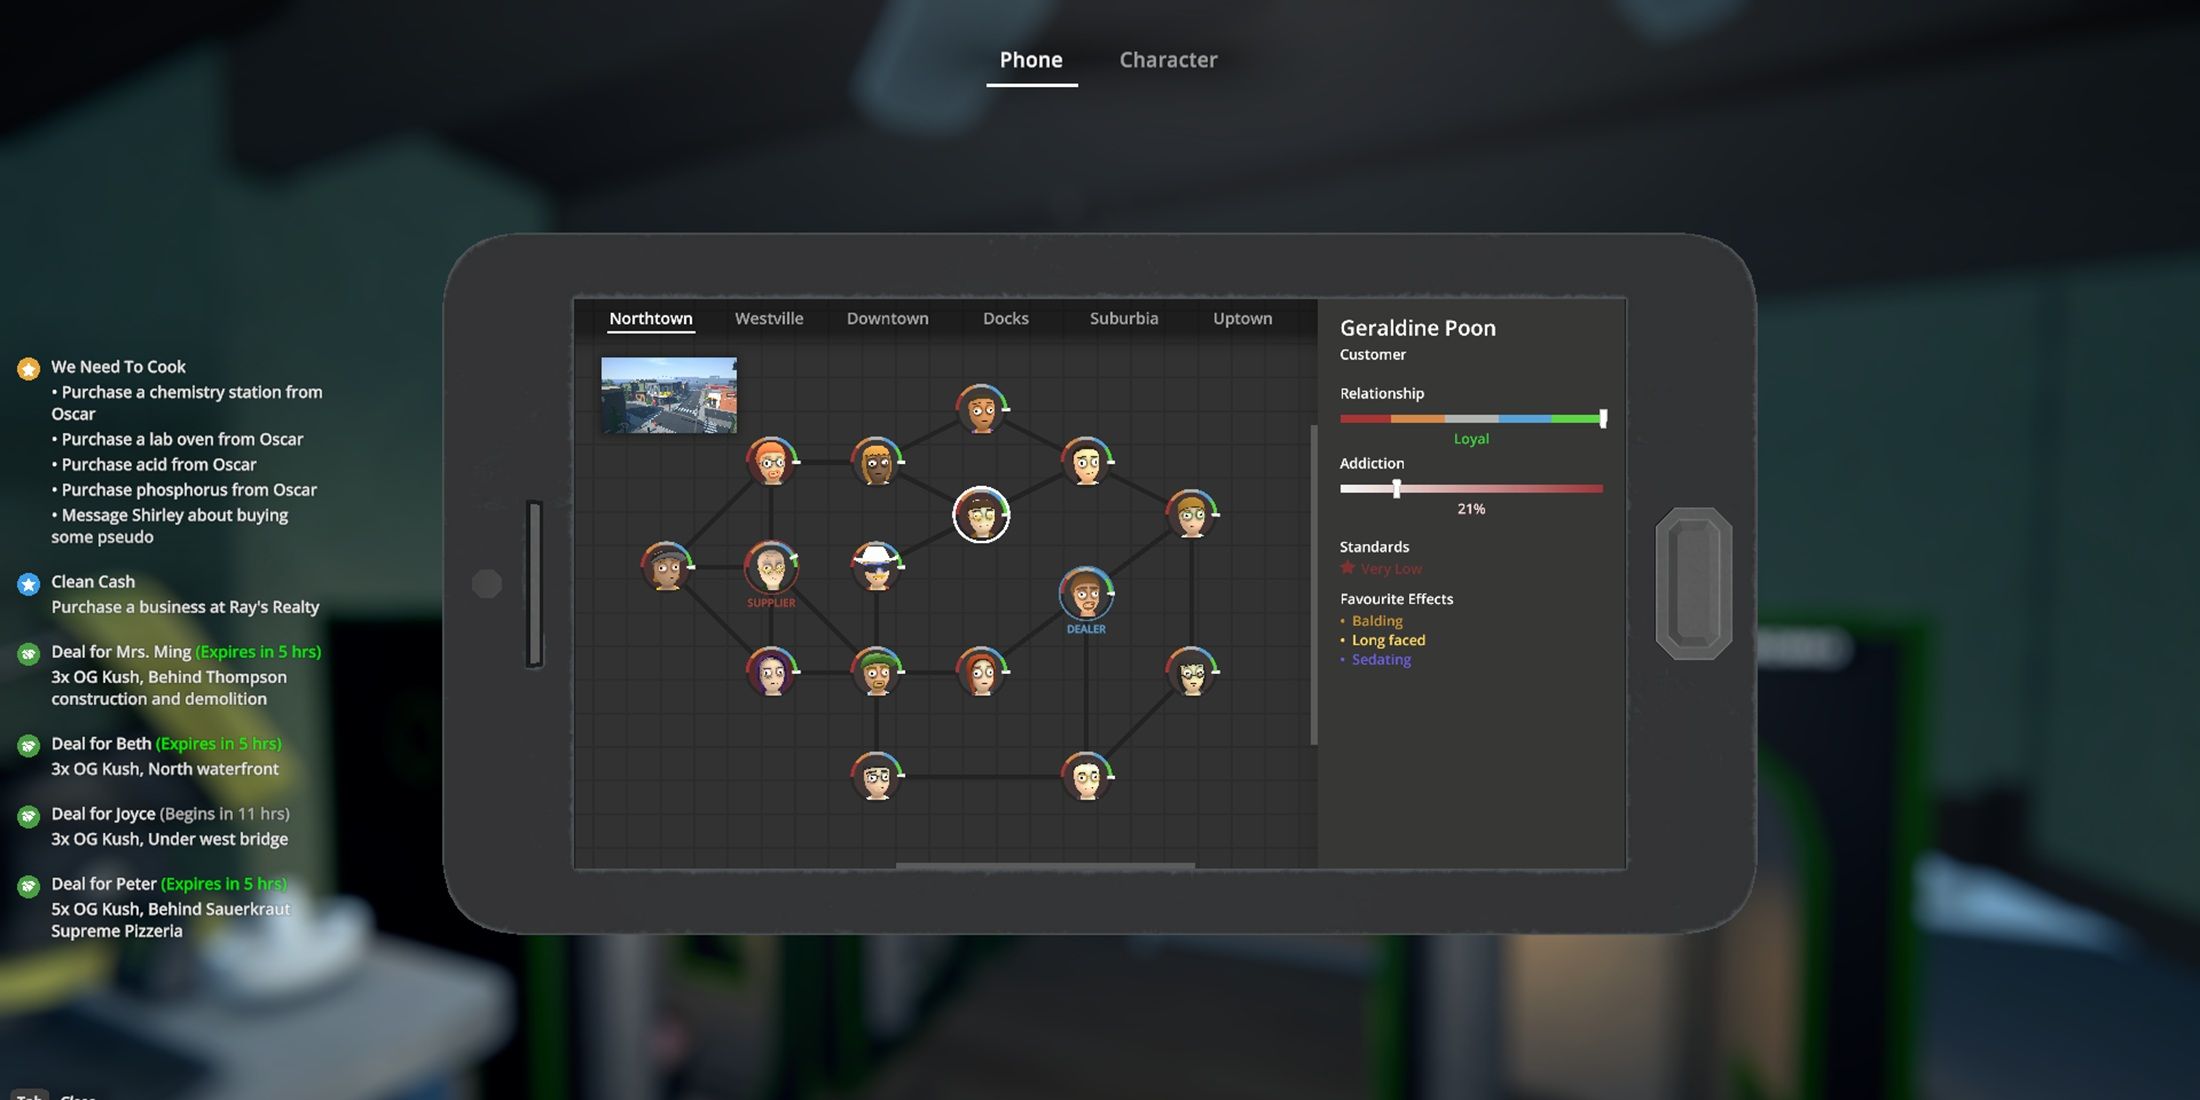Switch to the Docks tab
Viewport: 2200px width, 1100px height.
(1006, 318)
